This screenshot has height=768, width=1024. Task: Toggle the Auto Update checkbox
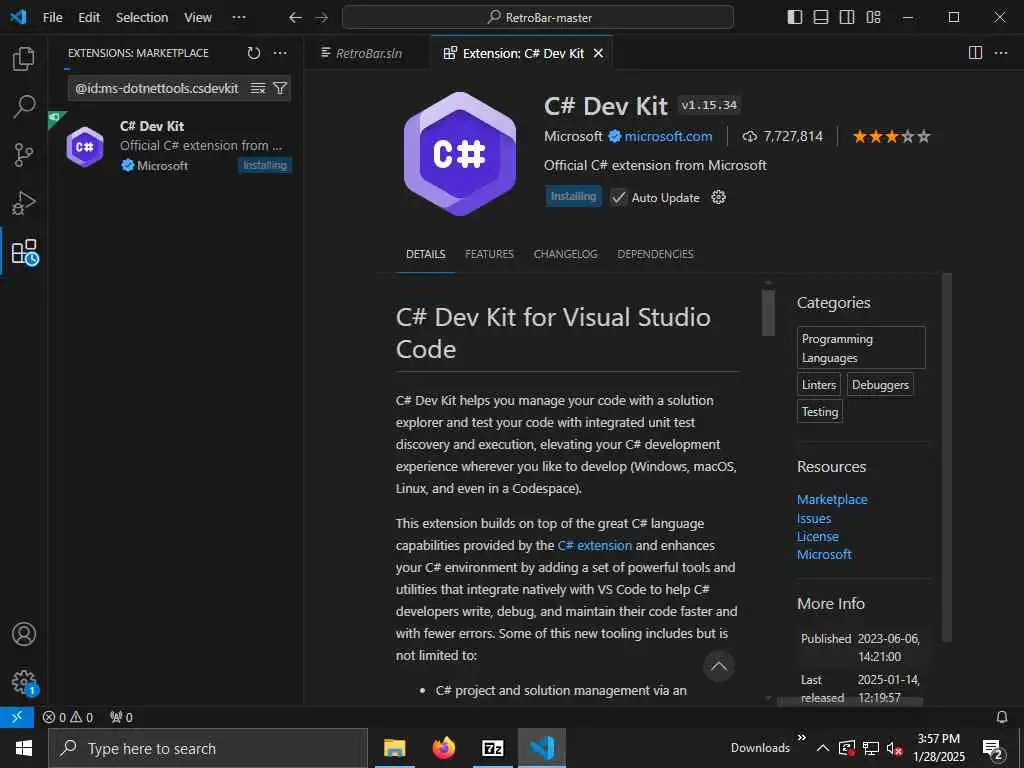[618, 197]
